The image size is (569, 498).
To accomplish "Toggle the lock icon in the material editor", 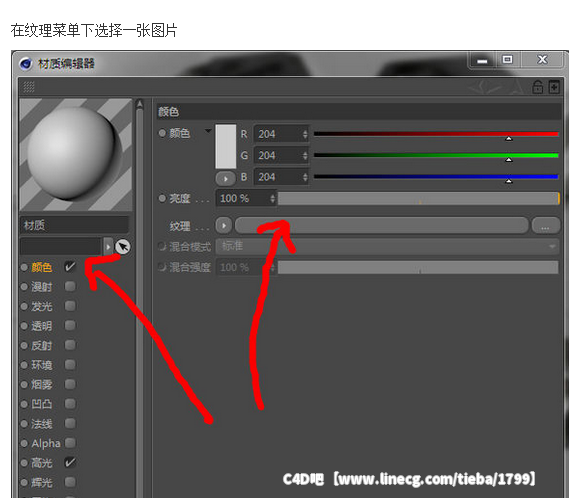I will [538, 87].
